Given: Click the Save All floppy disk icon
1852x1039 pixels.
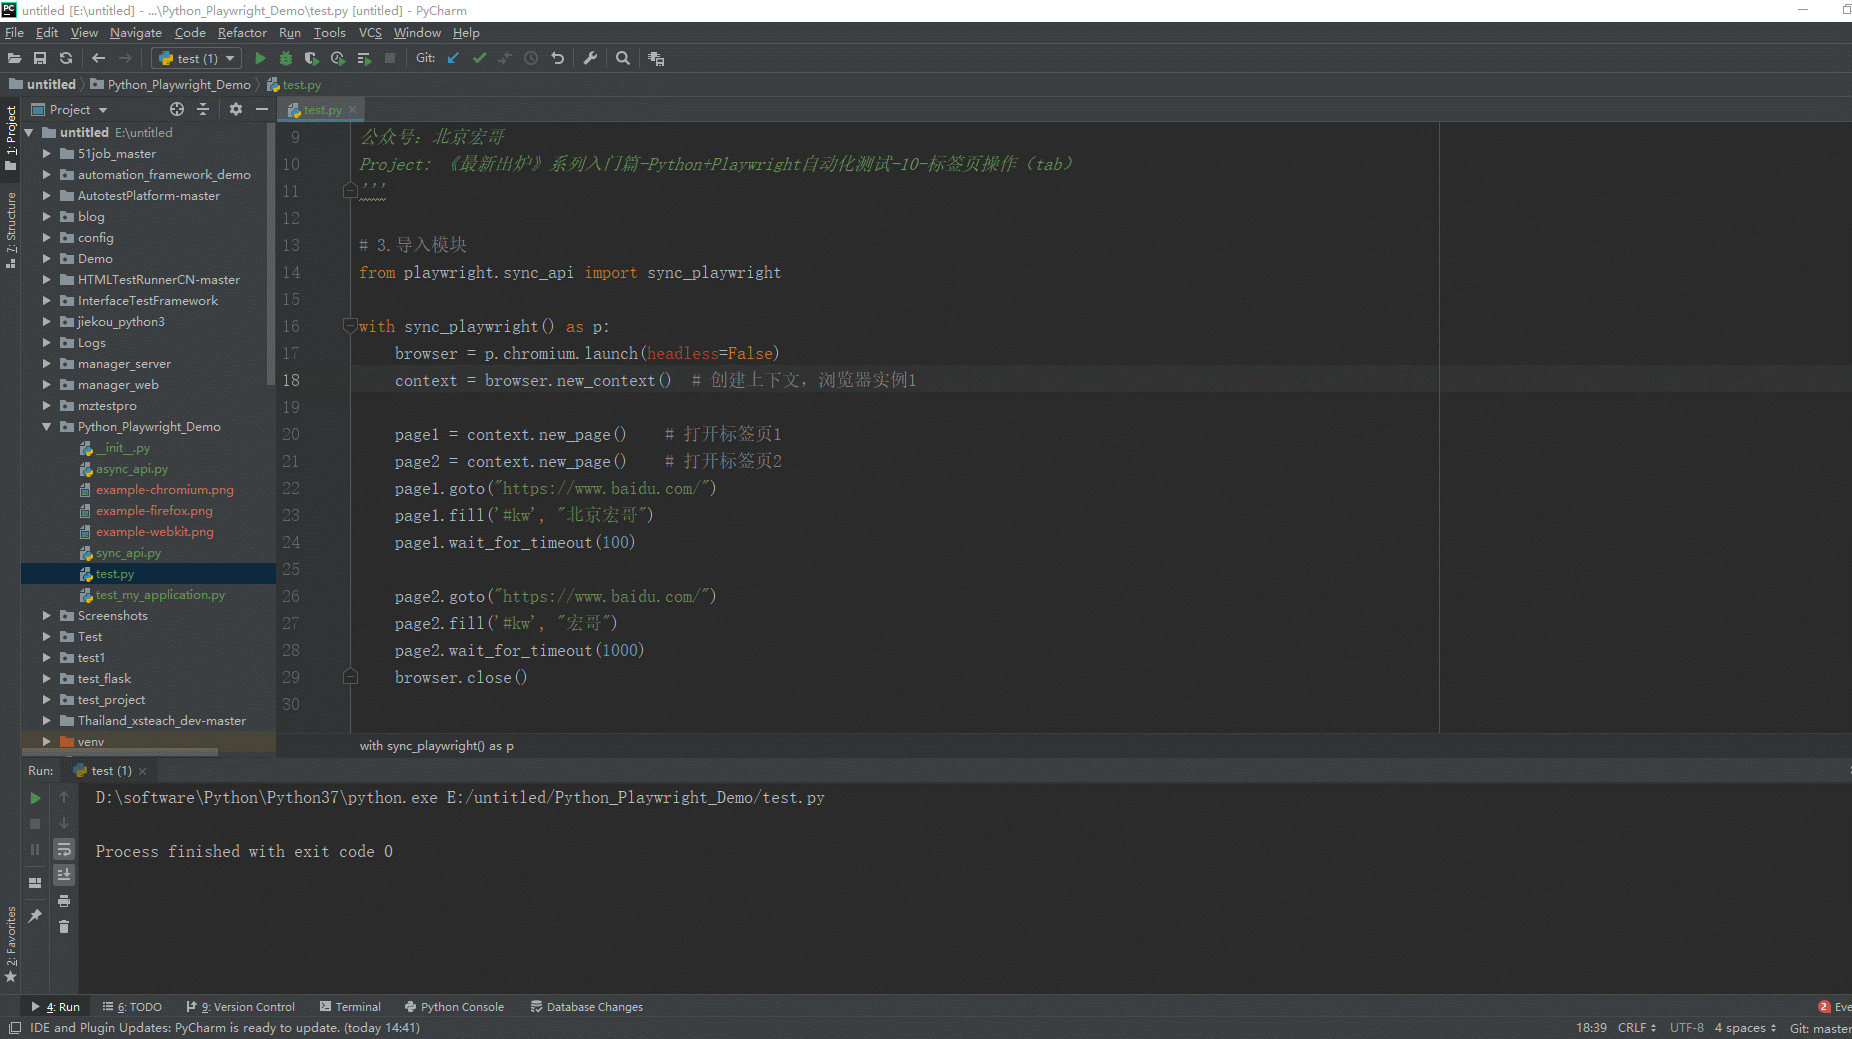Looking at the screenshot, I should coord(40,59).
